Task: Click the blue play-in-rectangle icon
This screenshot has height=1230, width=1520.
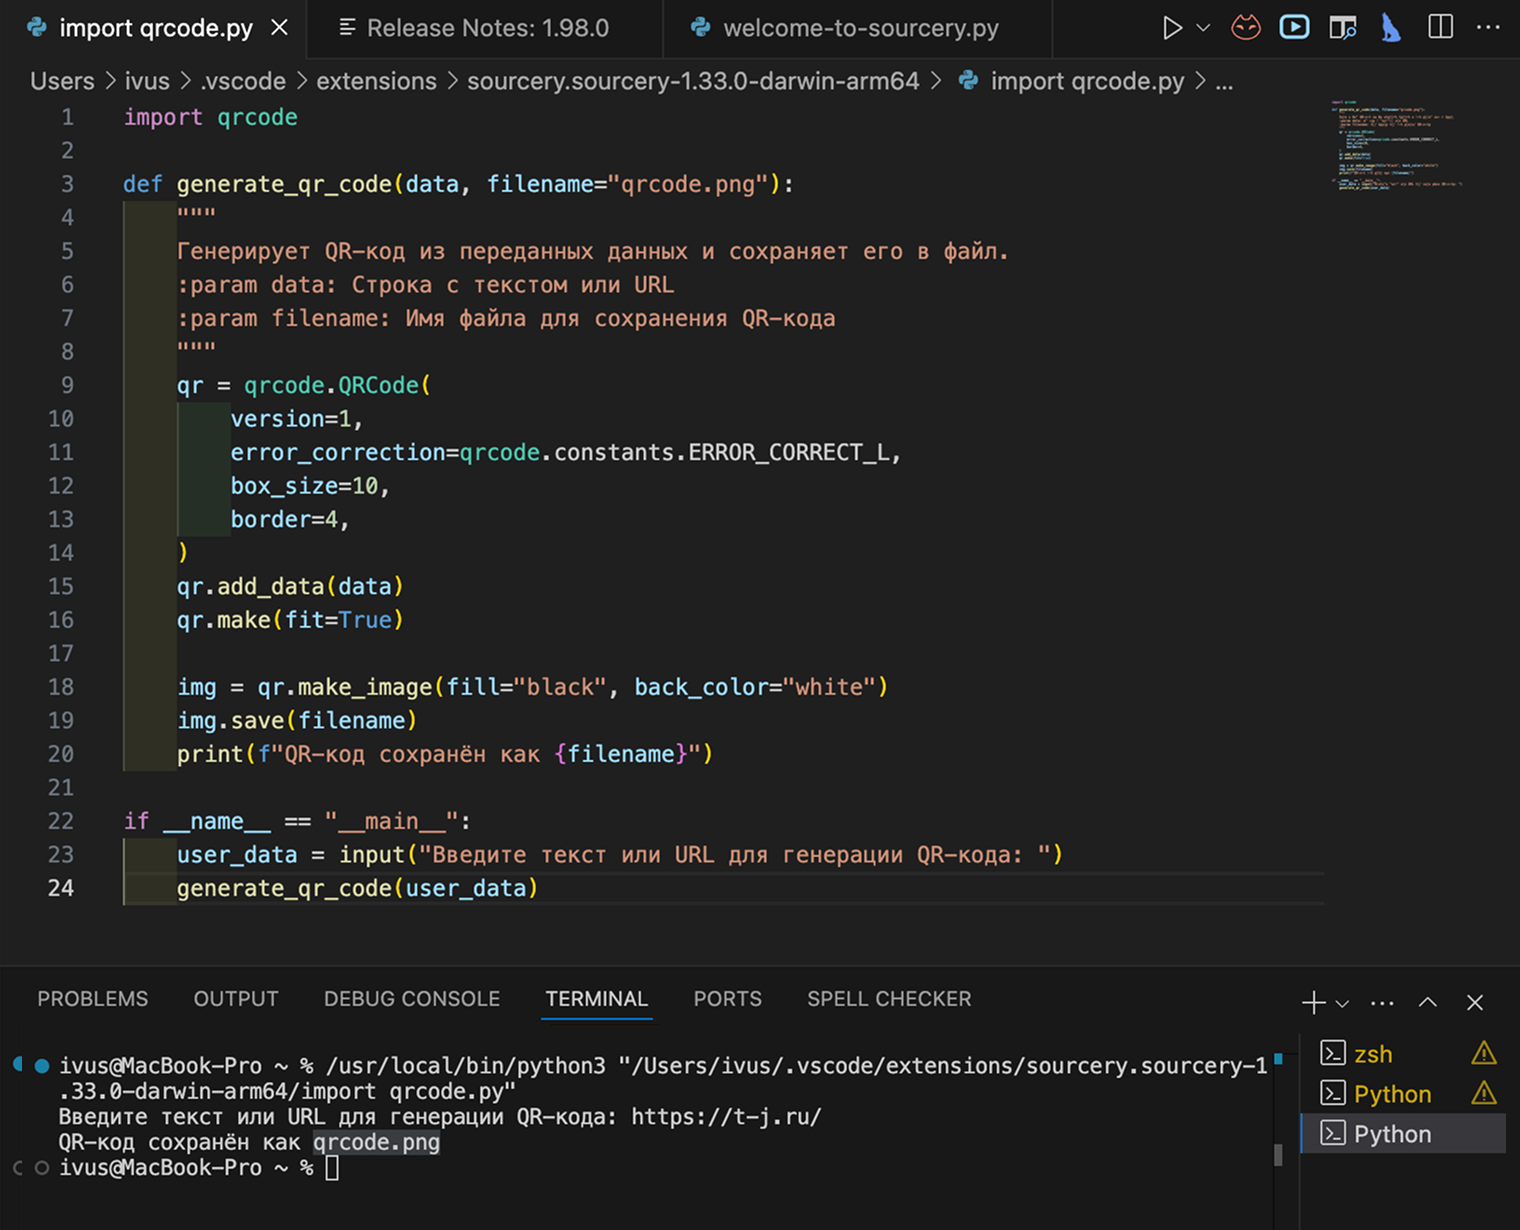Action: point(1294,27)
